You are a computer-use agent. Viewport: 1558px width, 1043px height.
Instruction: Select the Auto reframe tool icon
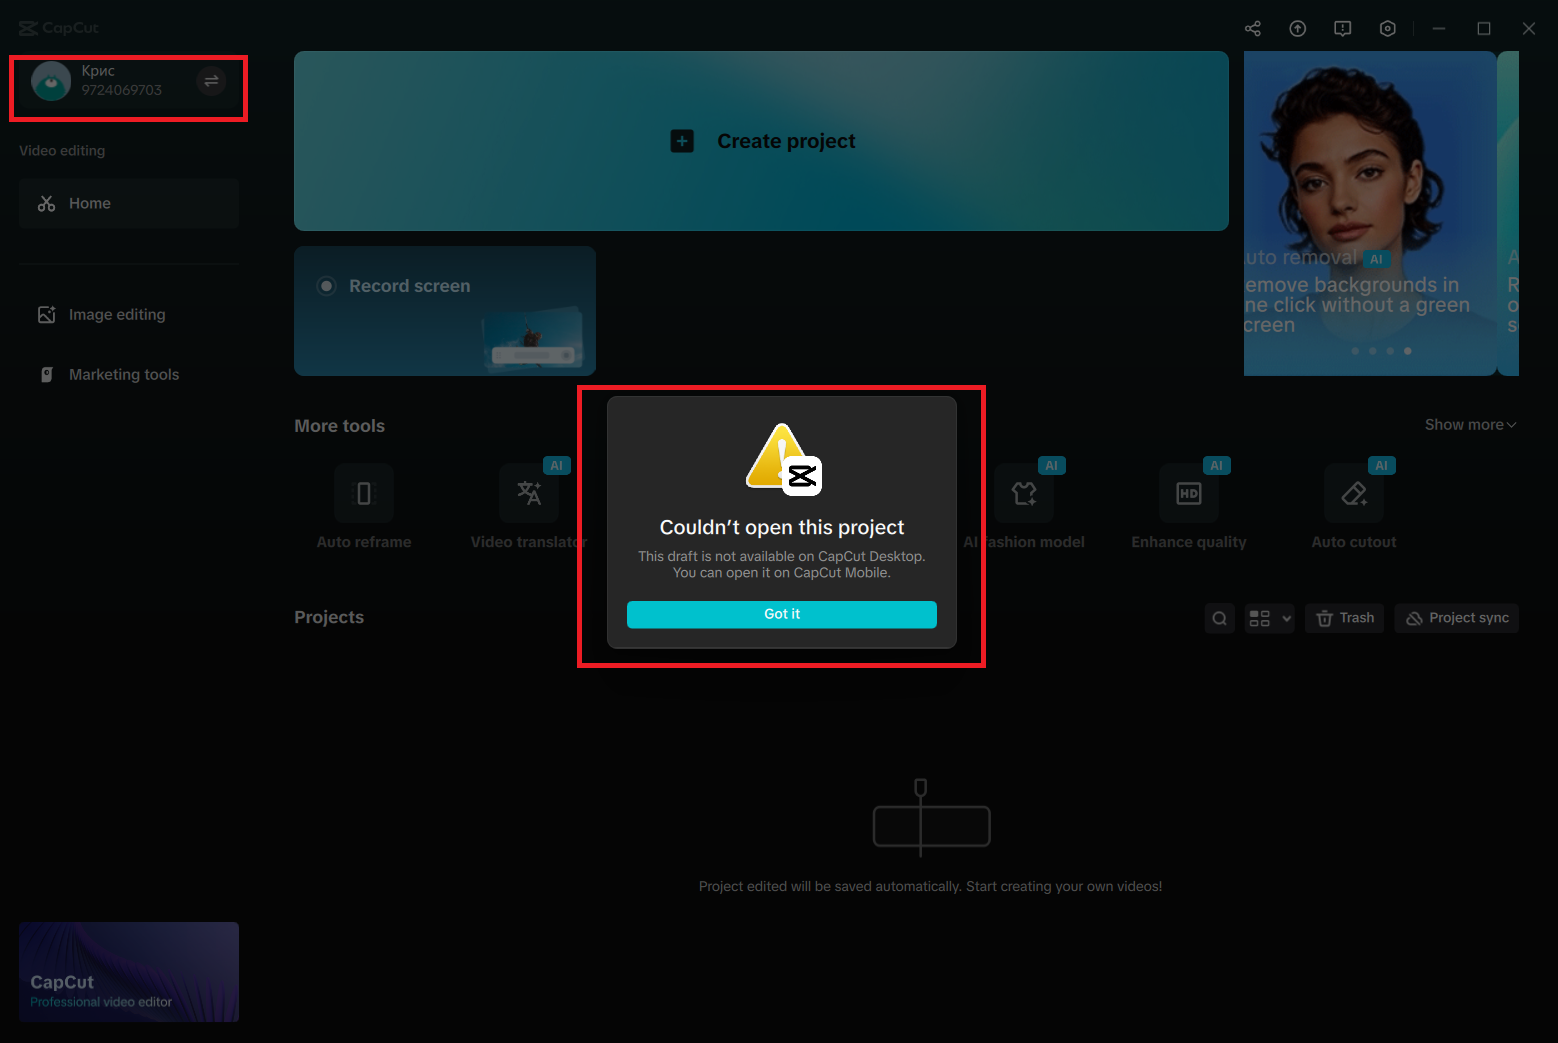tap(364, 493)
